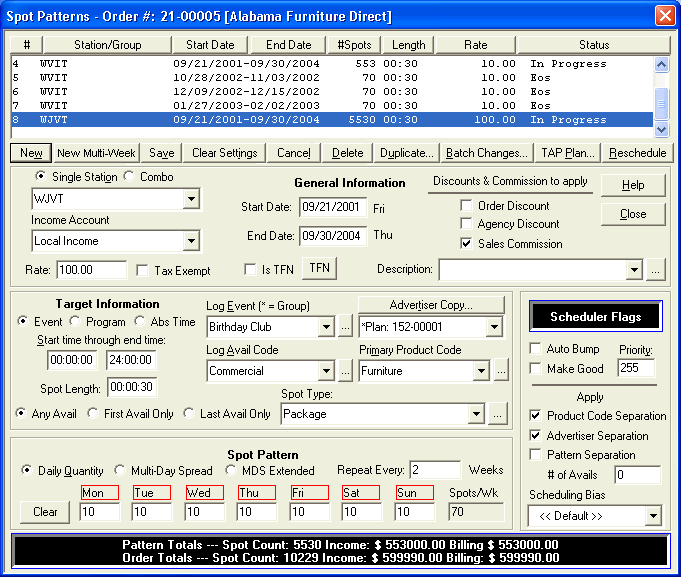Expand the Commercial avail code dropdown

326,371
